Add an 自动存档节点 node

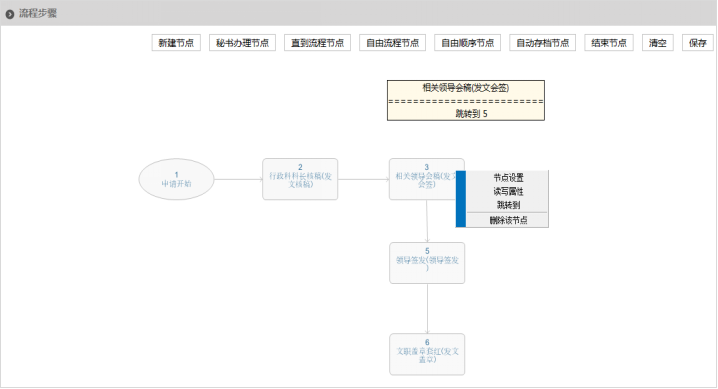coord(543,43)
